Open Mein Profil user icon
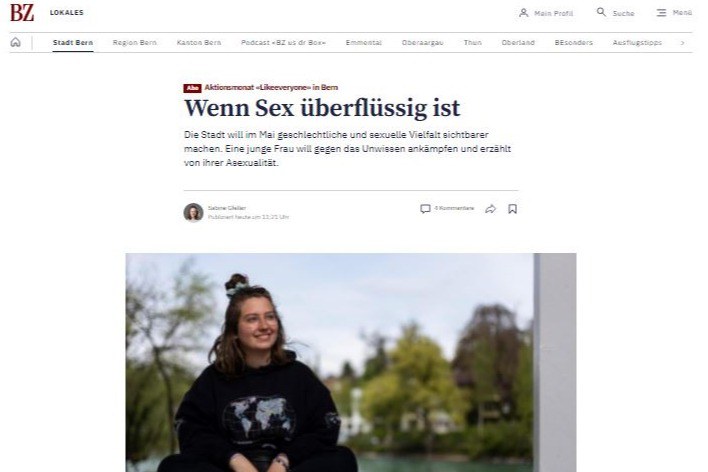Image resolution: width=708 pixels, height=472 pixels. pos(523,13)
